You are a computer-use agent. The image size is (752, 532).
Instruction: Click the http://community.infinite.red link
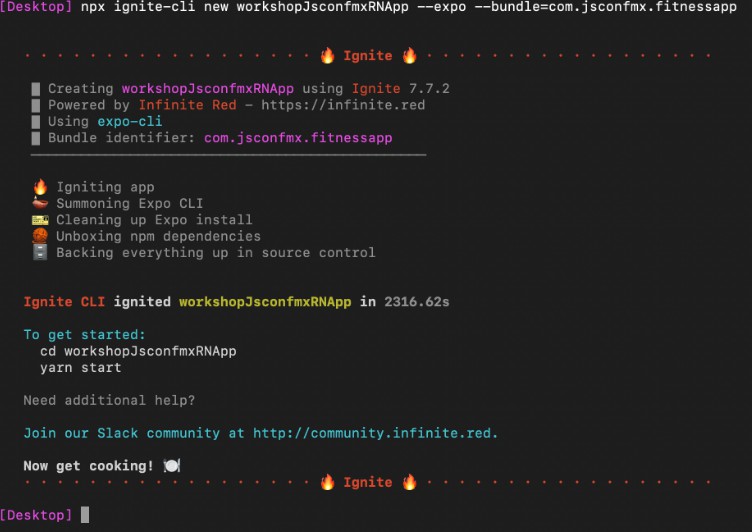pos(376,433)
